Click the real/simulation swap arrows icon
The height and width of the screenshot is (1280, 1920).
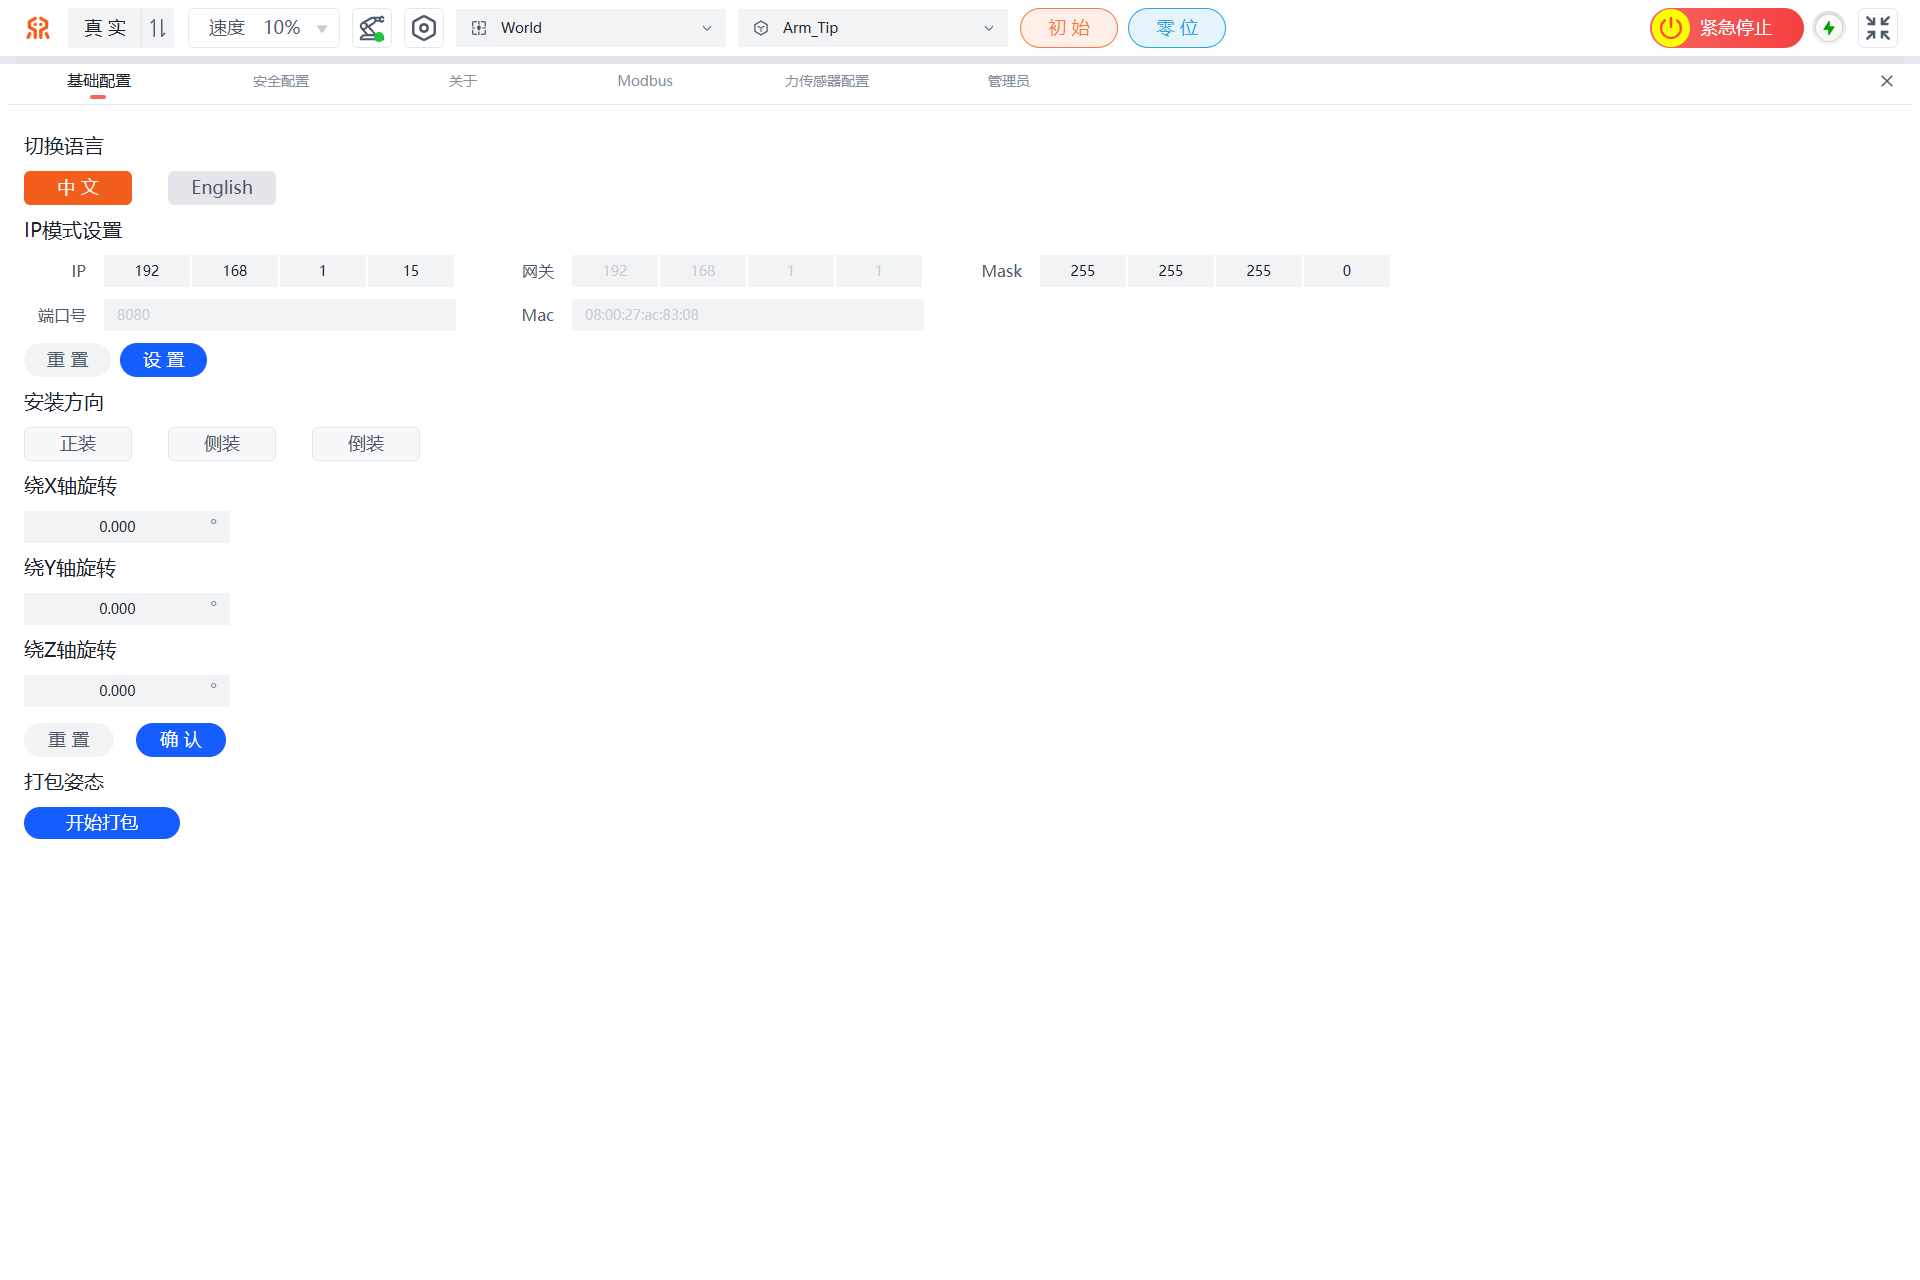pyautogui.click(x=158, y=28)
